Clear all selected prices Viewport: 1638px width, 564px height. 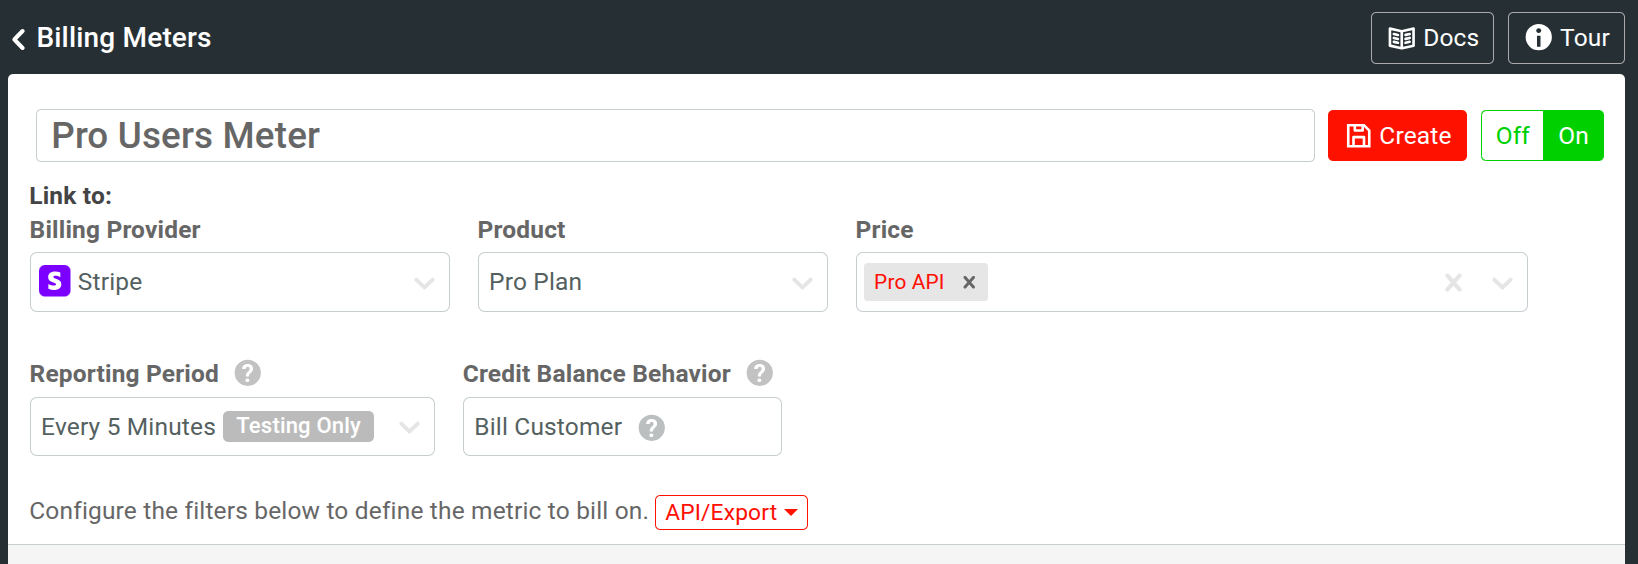point(1453,283)
